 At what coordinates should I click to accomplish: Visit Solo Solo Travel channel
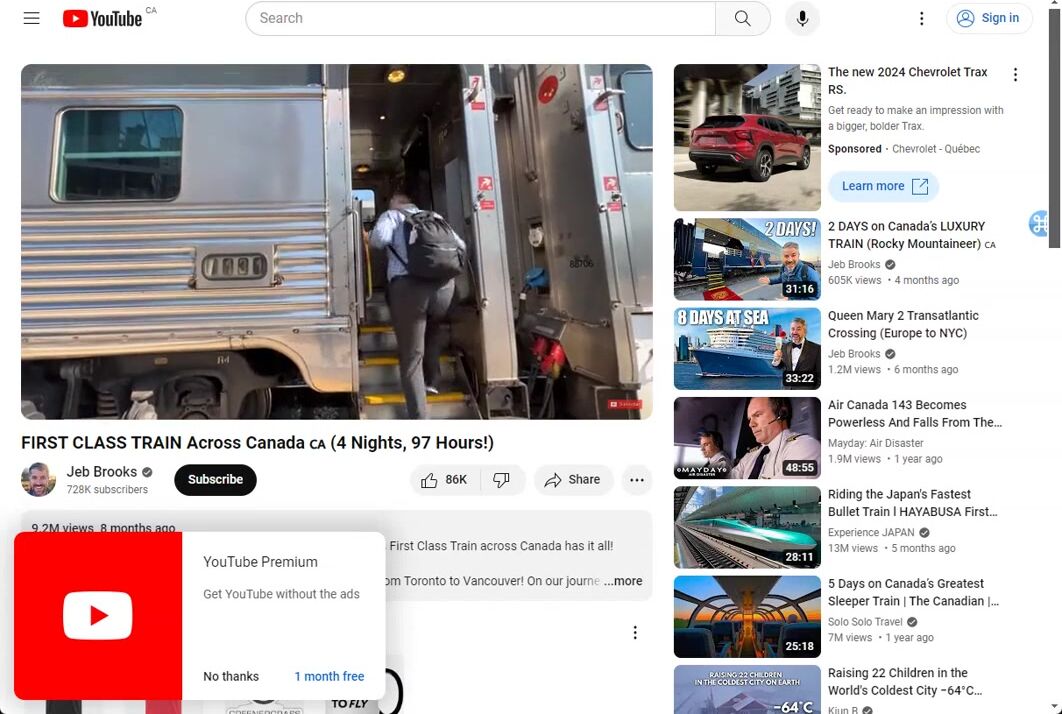pos(865,622)
